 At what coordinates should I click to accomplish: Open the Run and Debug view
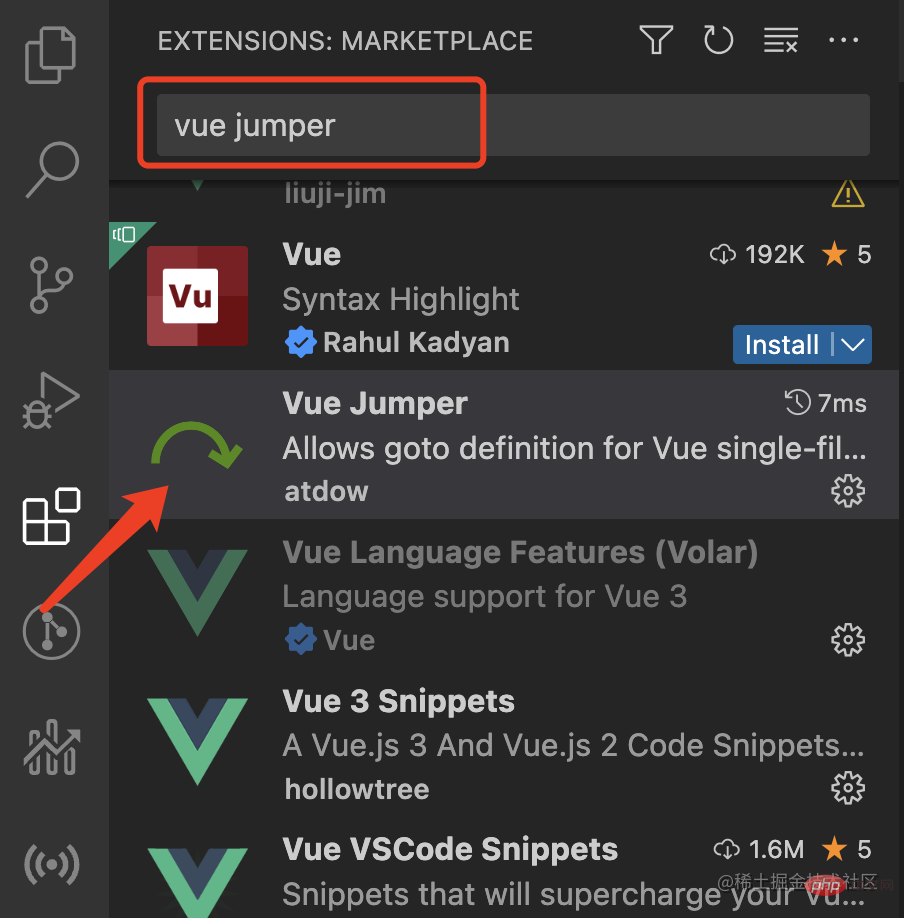tap(51, 400)
